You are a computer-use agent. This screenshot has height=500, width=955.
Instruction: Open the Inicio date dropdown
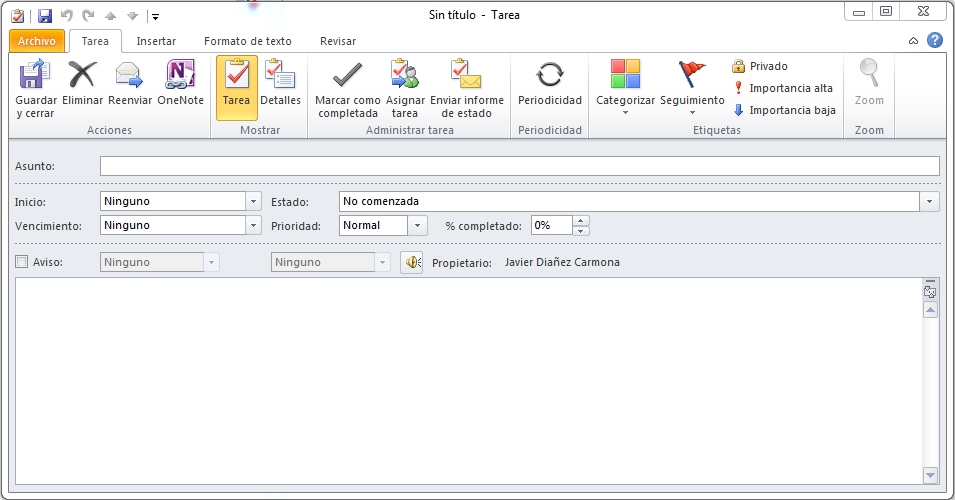pyautogui.click(x=253, y=201)
